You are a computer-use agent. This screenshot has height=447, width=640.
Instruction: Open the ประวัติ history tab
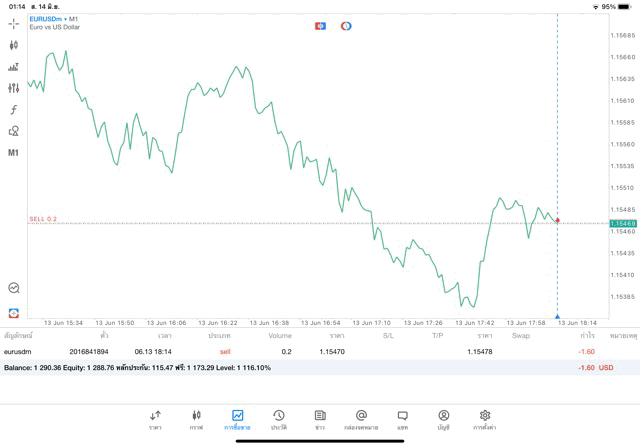(279, 419)
